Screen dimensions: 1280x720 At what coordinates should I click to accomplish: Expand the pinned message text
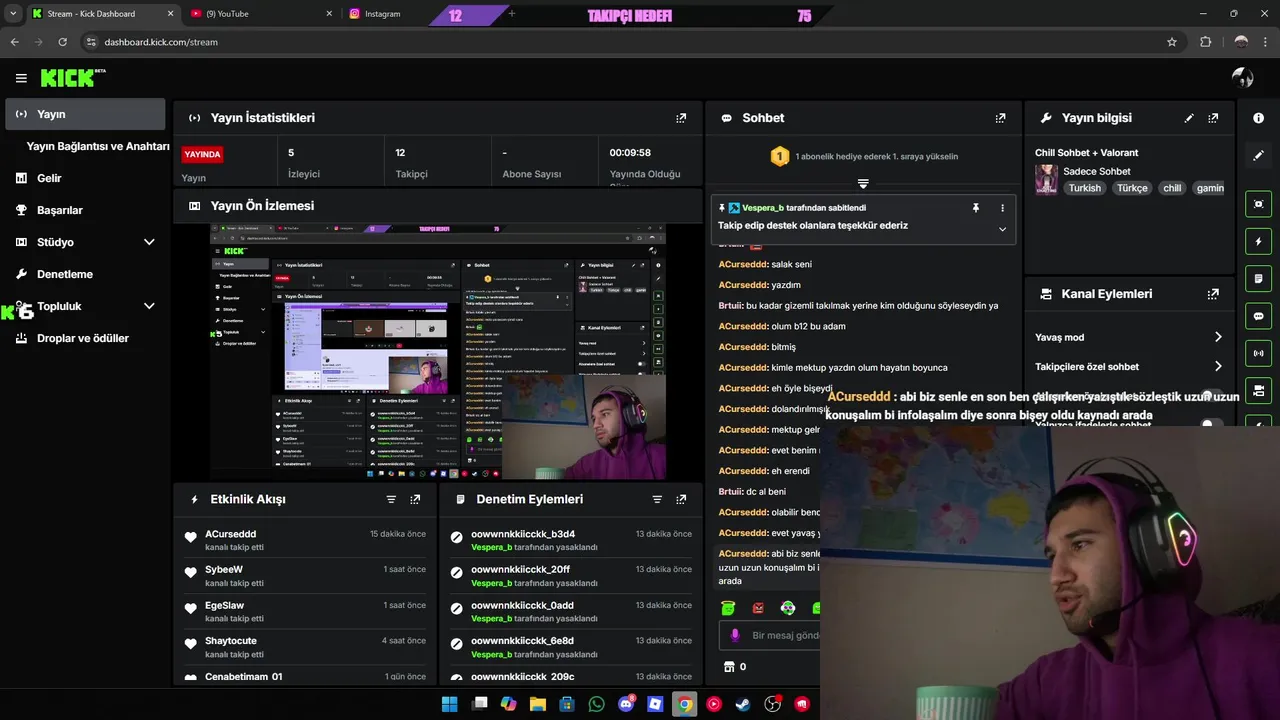pyautogui.click(x=1002, y=229)
